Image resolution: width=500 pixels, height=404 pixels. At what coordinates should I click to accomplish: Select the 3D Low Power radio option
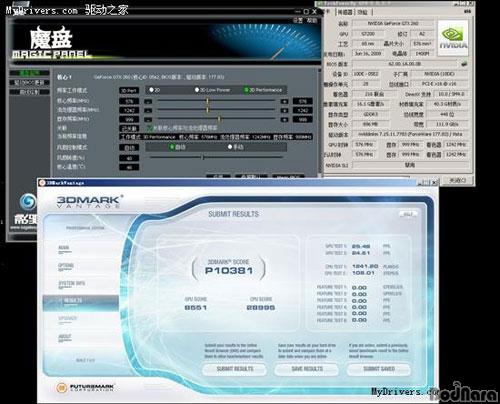[x=197, y=90]
